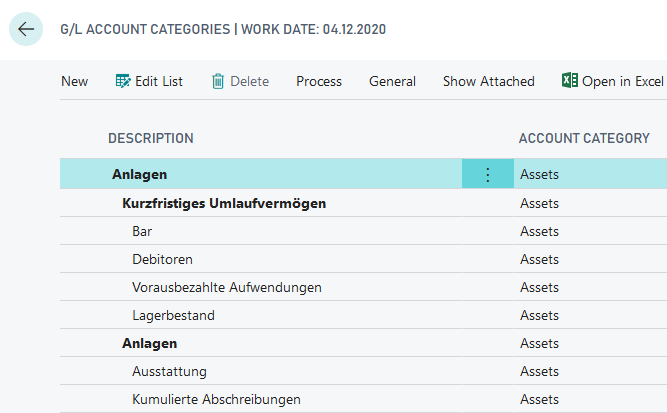Select the Ausstattung row
Screen dimensions: 667x413
169,371
